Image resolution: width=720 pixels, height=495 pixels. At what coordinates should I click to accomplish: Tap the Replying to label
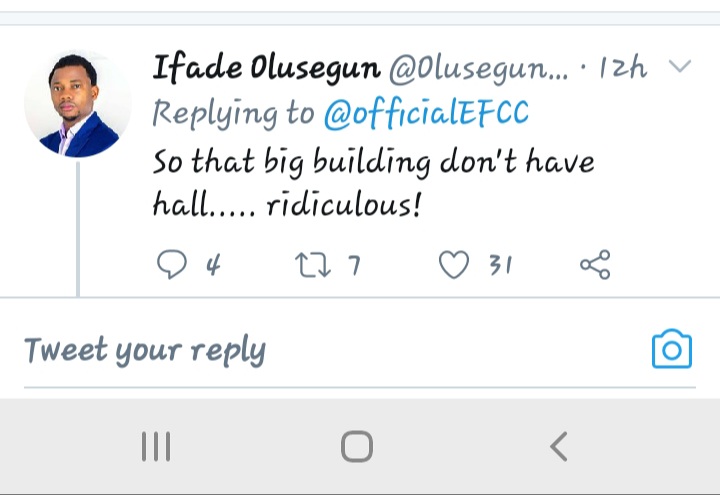233,114
